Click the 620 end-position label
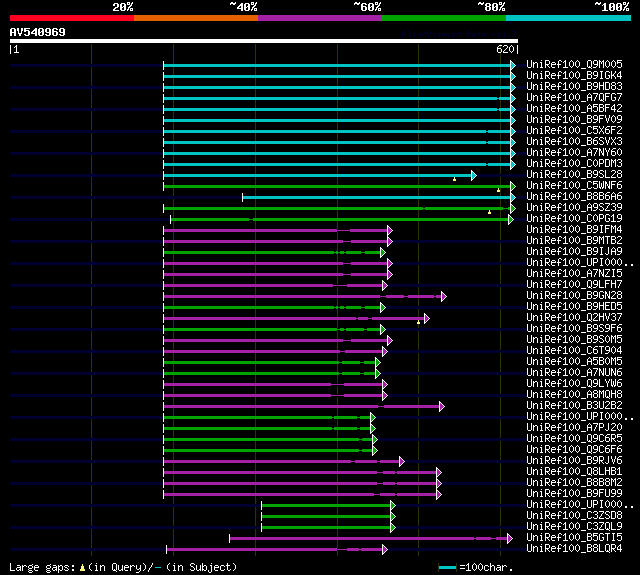The image size is (640, 575). click(505, 49)
